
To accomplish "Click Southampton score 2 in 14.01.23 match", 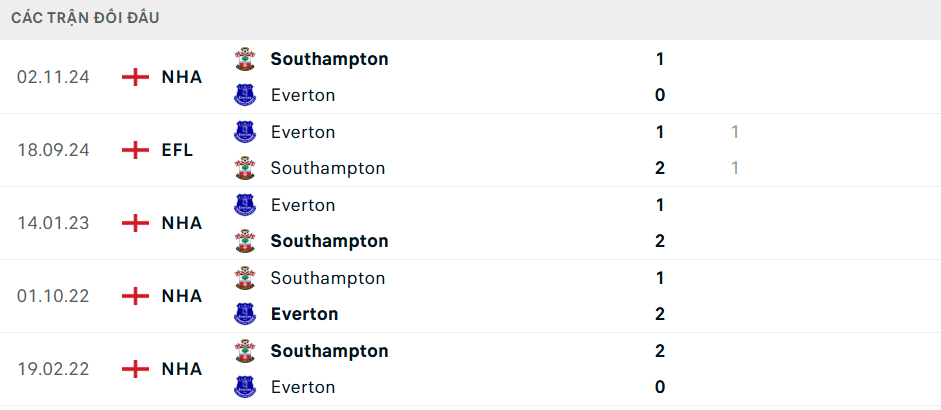I will point(660,241).
